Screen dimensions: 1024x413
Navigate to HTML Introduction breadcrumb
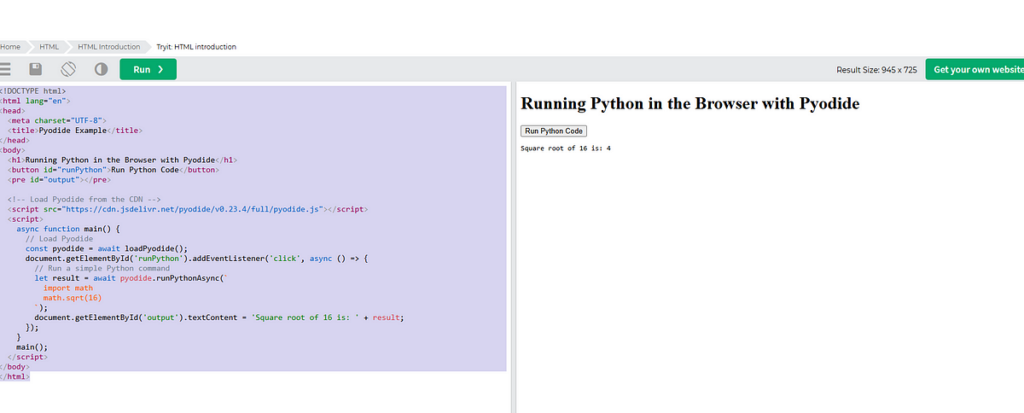[109, 47]
